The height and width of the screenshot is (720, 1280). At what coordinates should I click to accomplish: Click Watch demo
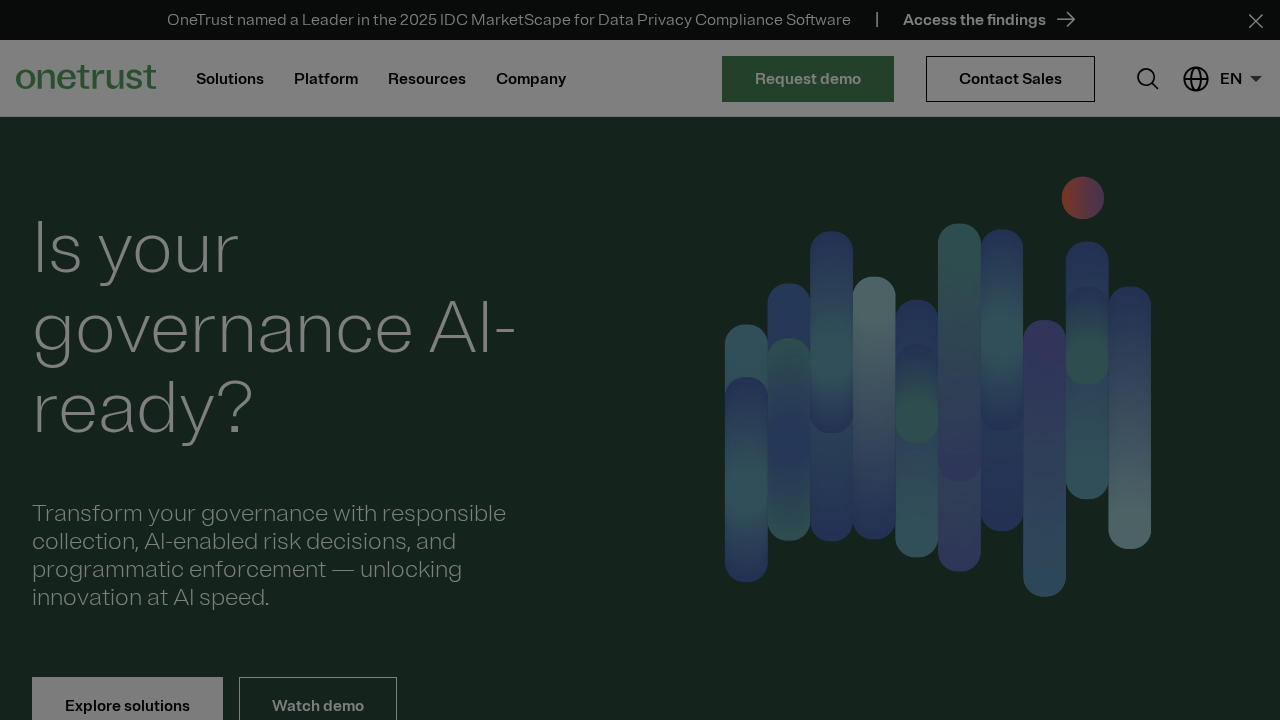point(317,704)
